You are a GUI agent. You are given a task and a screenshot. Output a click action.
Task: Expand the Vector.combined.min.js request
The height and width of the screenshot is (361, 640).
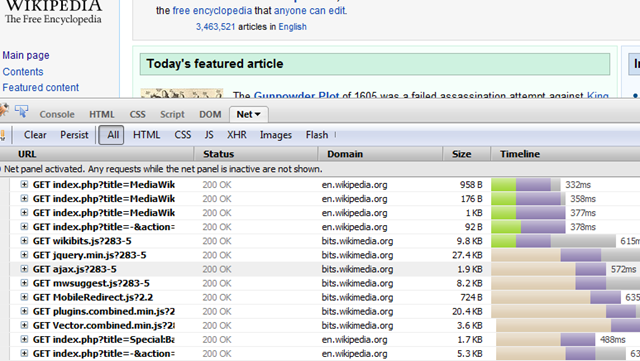tap(24, 325)
